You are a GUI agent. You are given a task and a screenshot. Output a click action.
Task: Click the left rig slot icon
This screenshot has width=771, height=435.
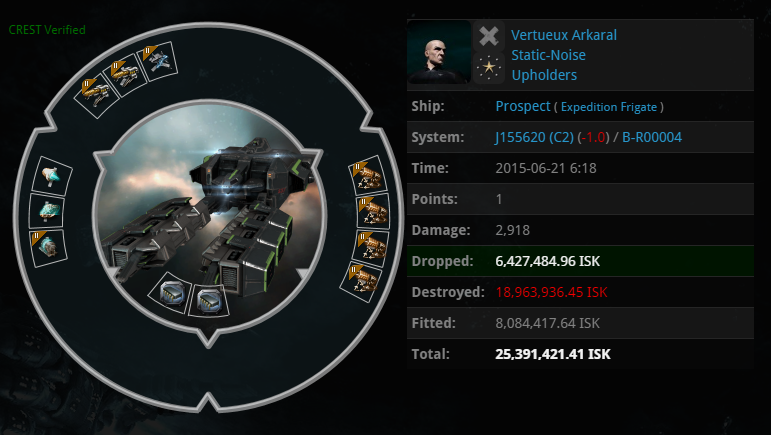pos(170,293)
